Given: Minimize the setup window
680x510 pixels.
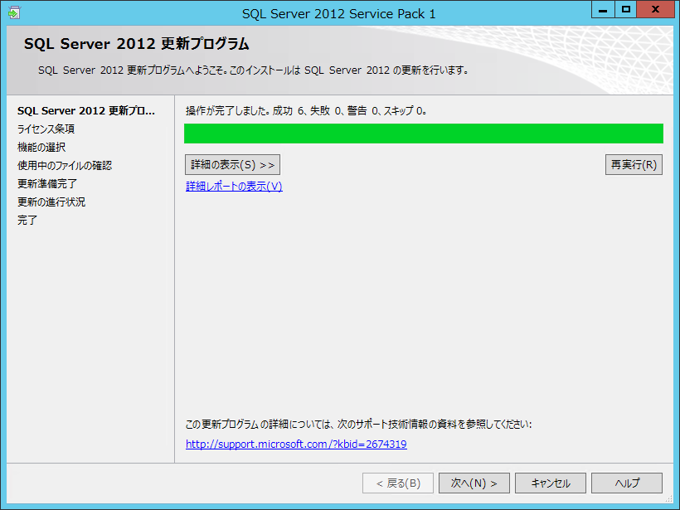Looking at the screenshot, I should point(603,10).
